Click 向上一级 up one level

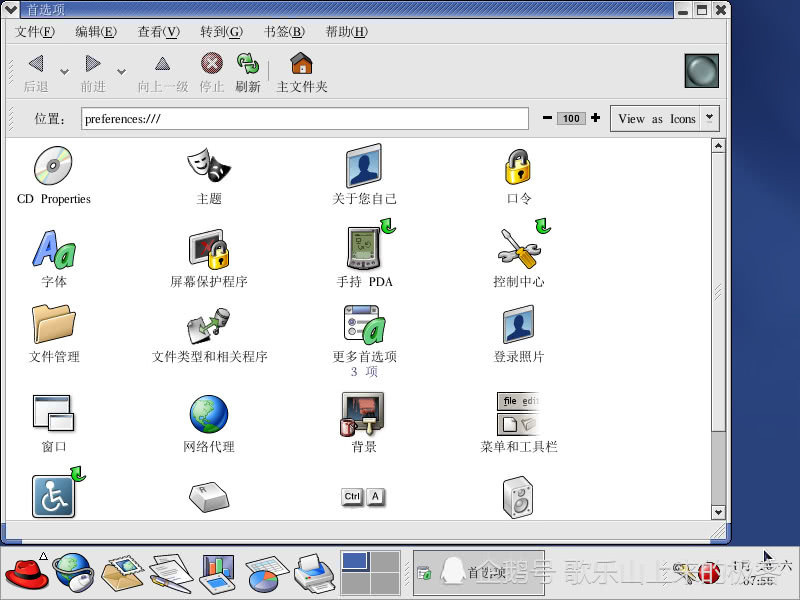point(163,74)
